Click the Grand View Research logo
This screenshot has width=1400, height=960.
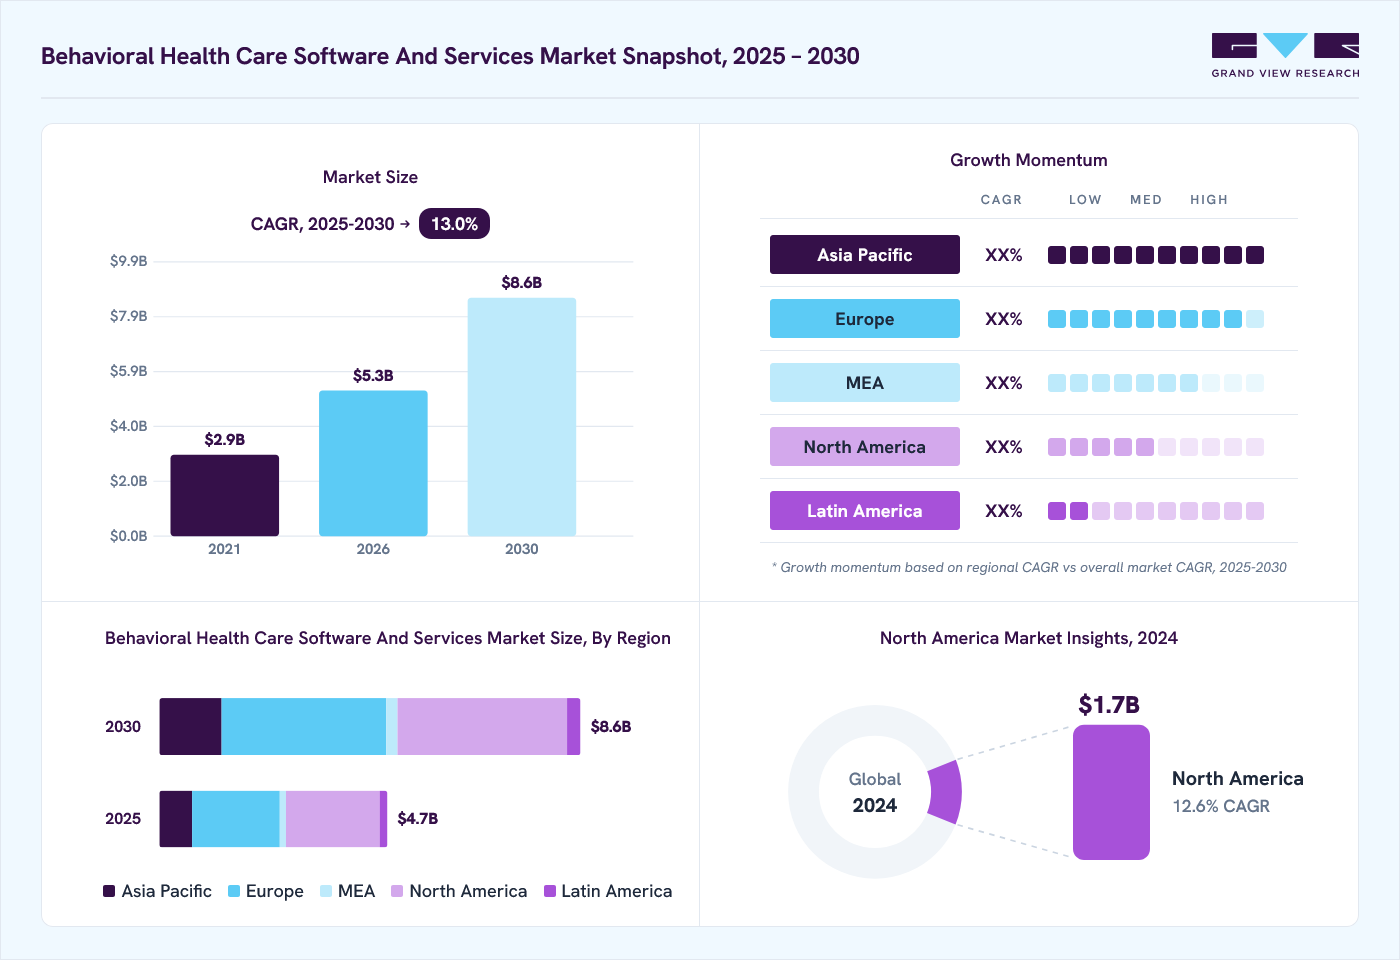pyautogui.click(x=1285, y=56)
